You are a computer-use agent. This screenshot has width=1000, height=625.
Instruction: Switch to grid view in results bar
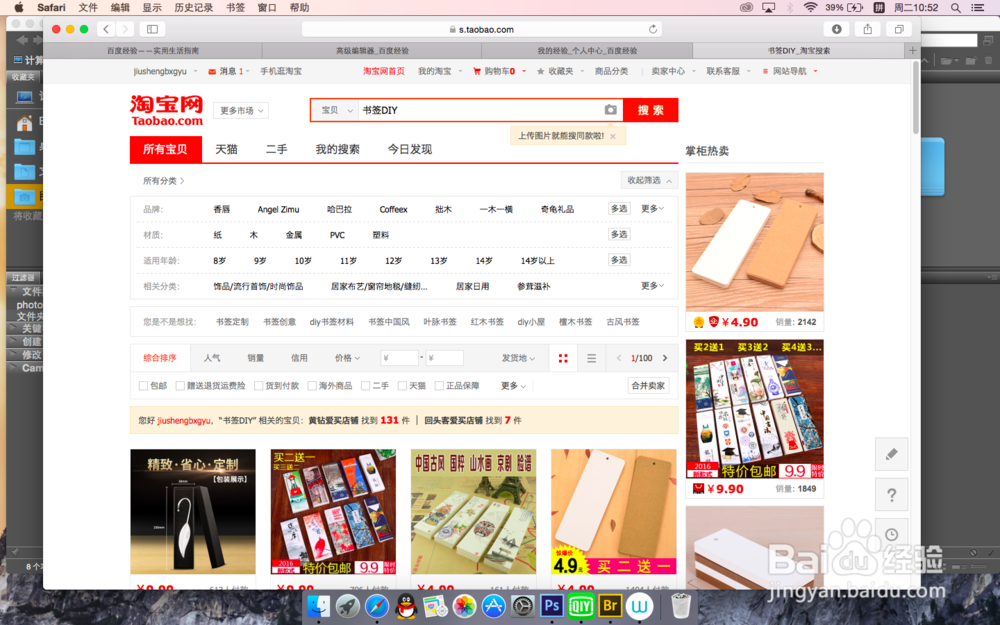[x=562, y=357]
